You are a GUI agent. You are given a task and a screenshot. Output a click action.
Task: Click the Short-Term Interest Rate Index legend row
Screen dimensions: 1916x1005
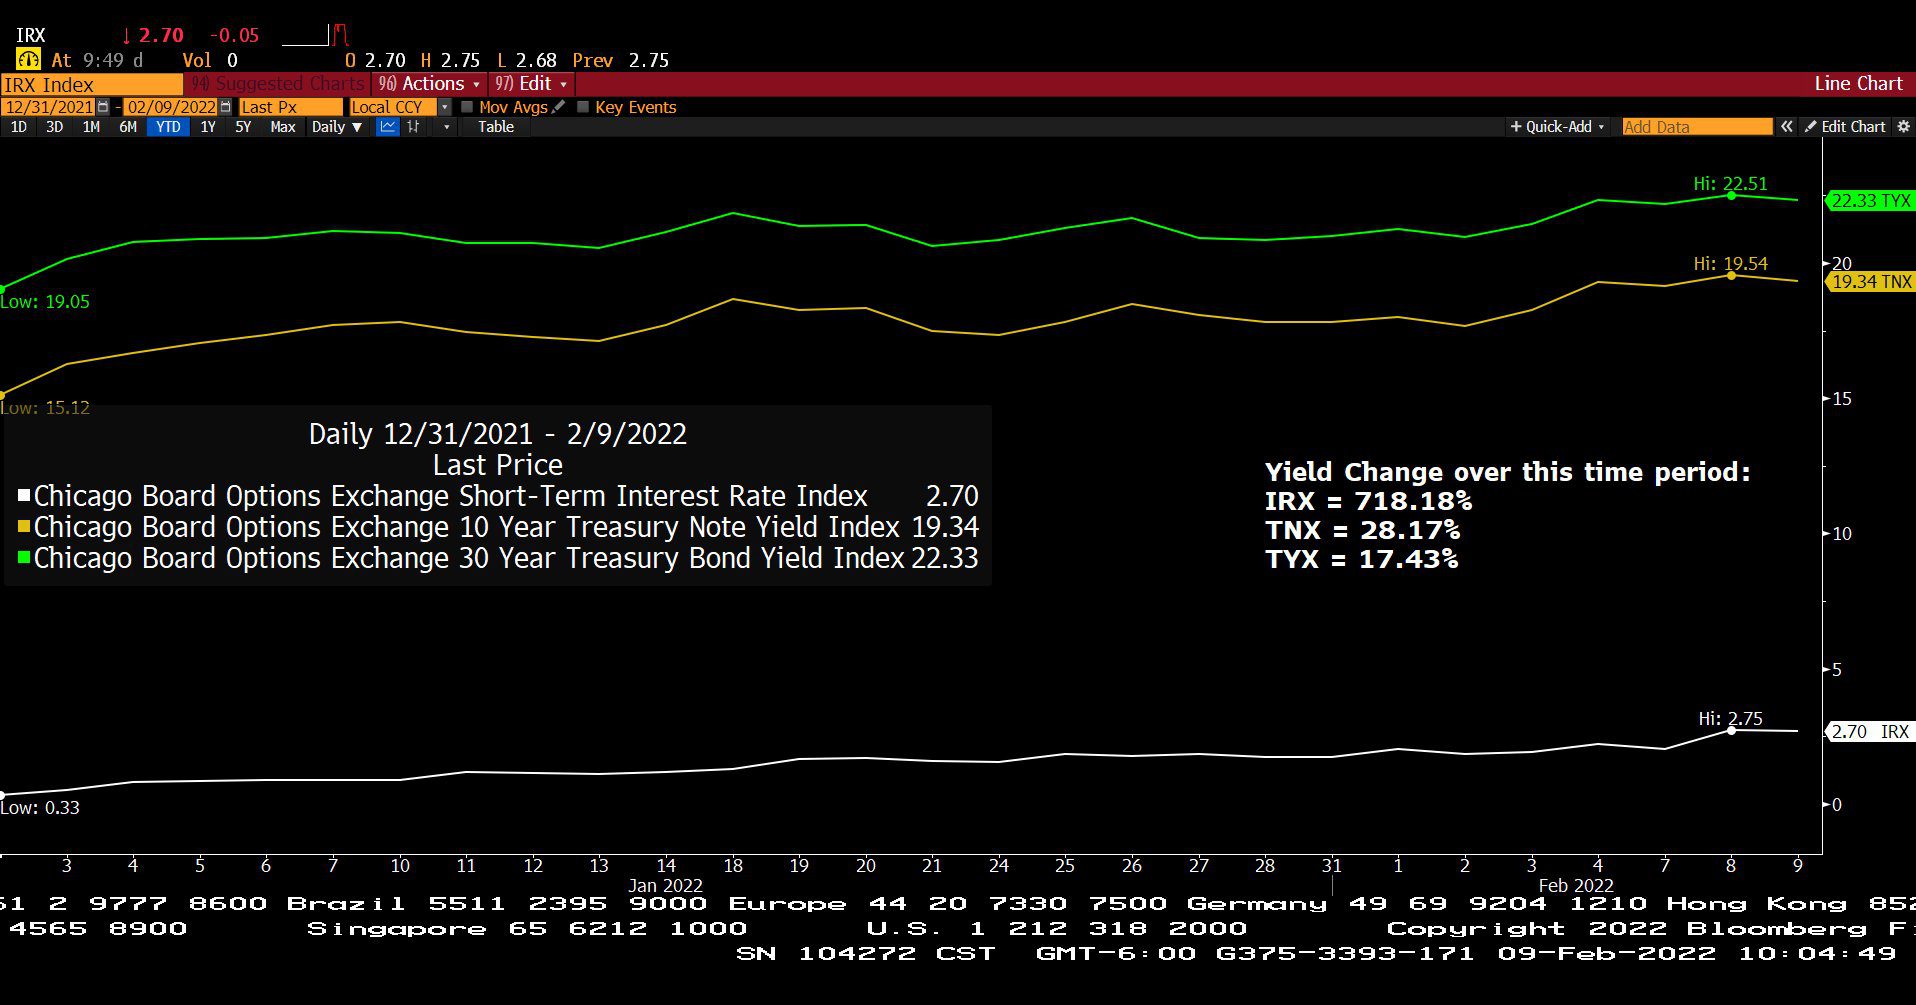coord(498,496)
